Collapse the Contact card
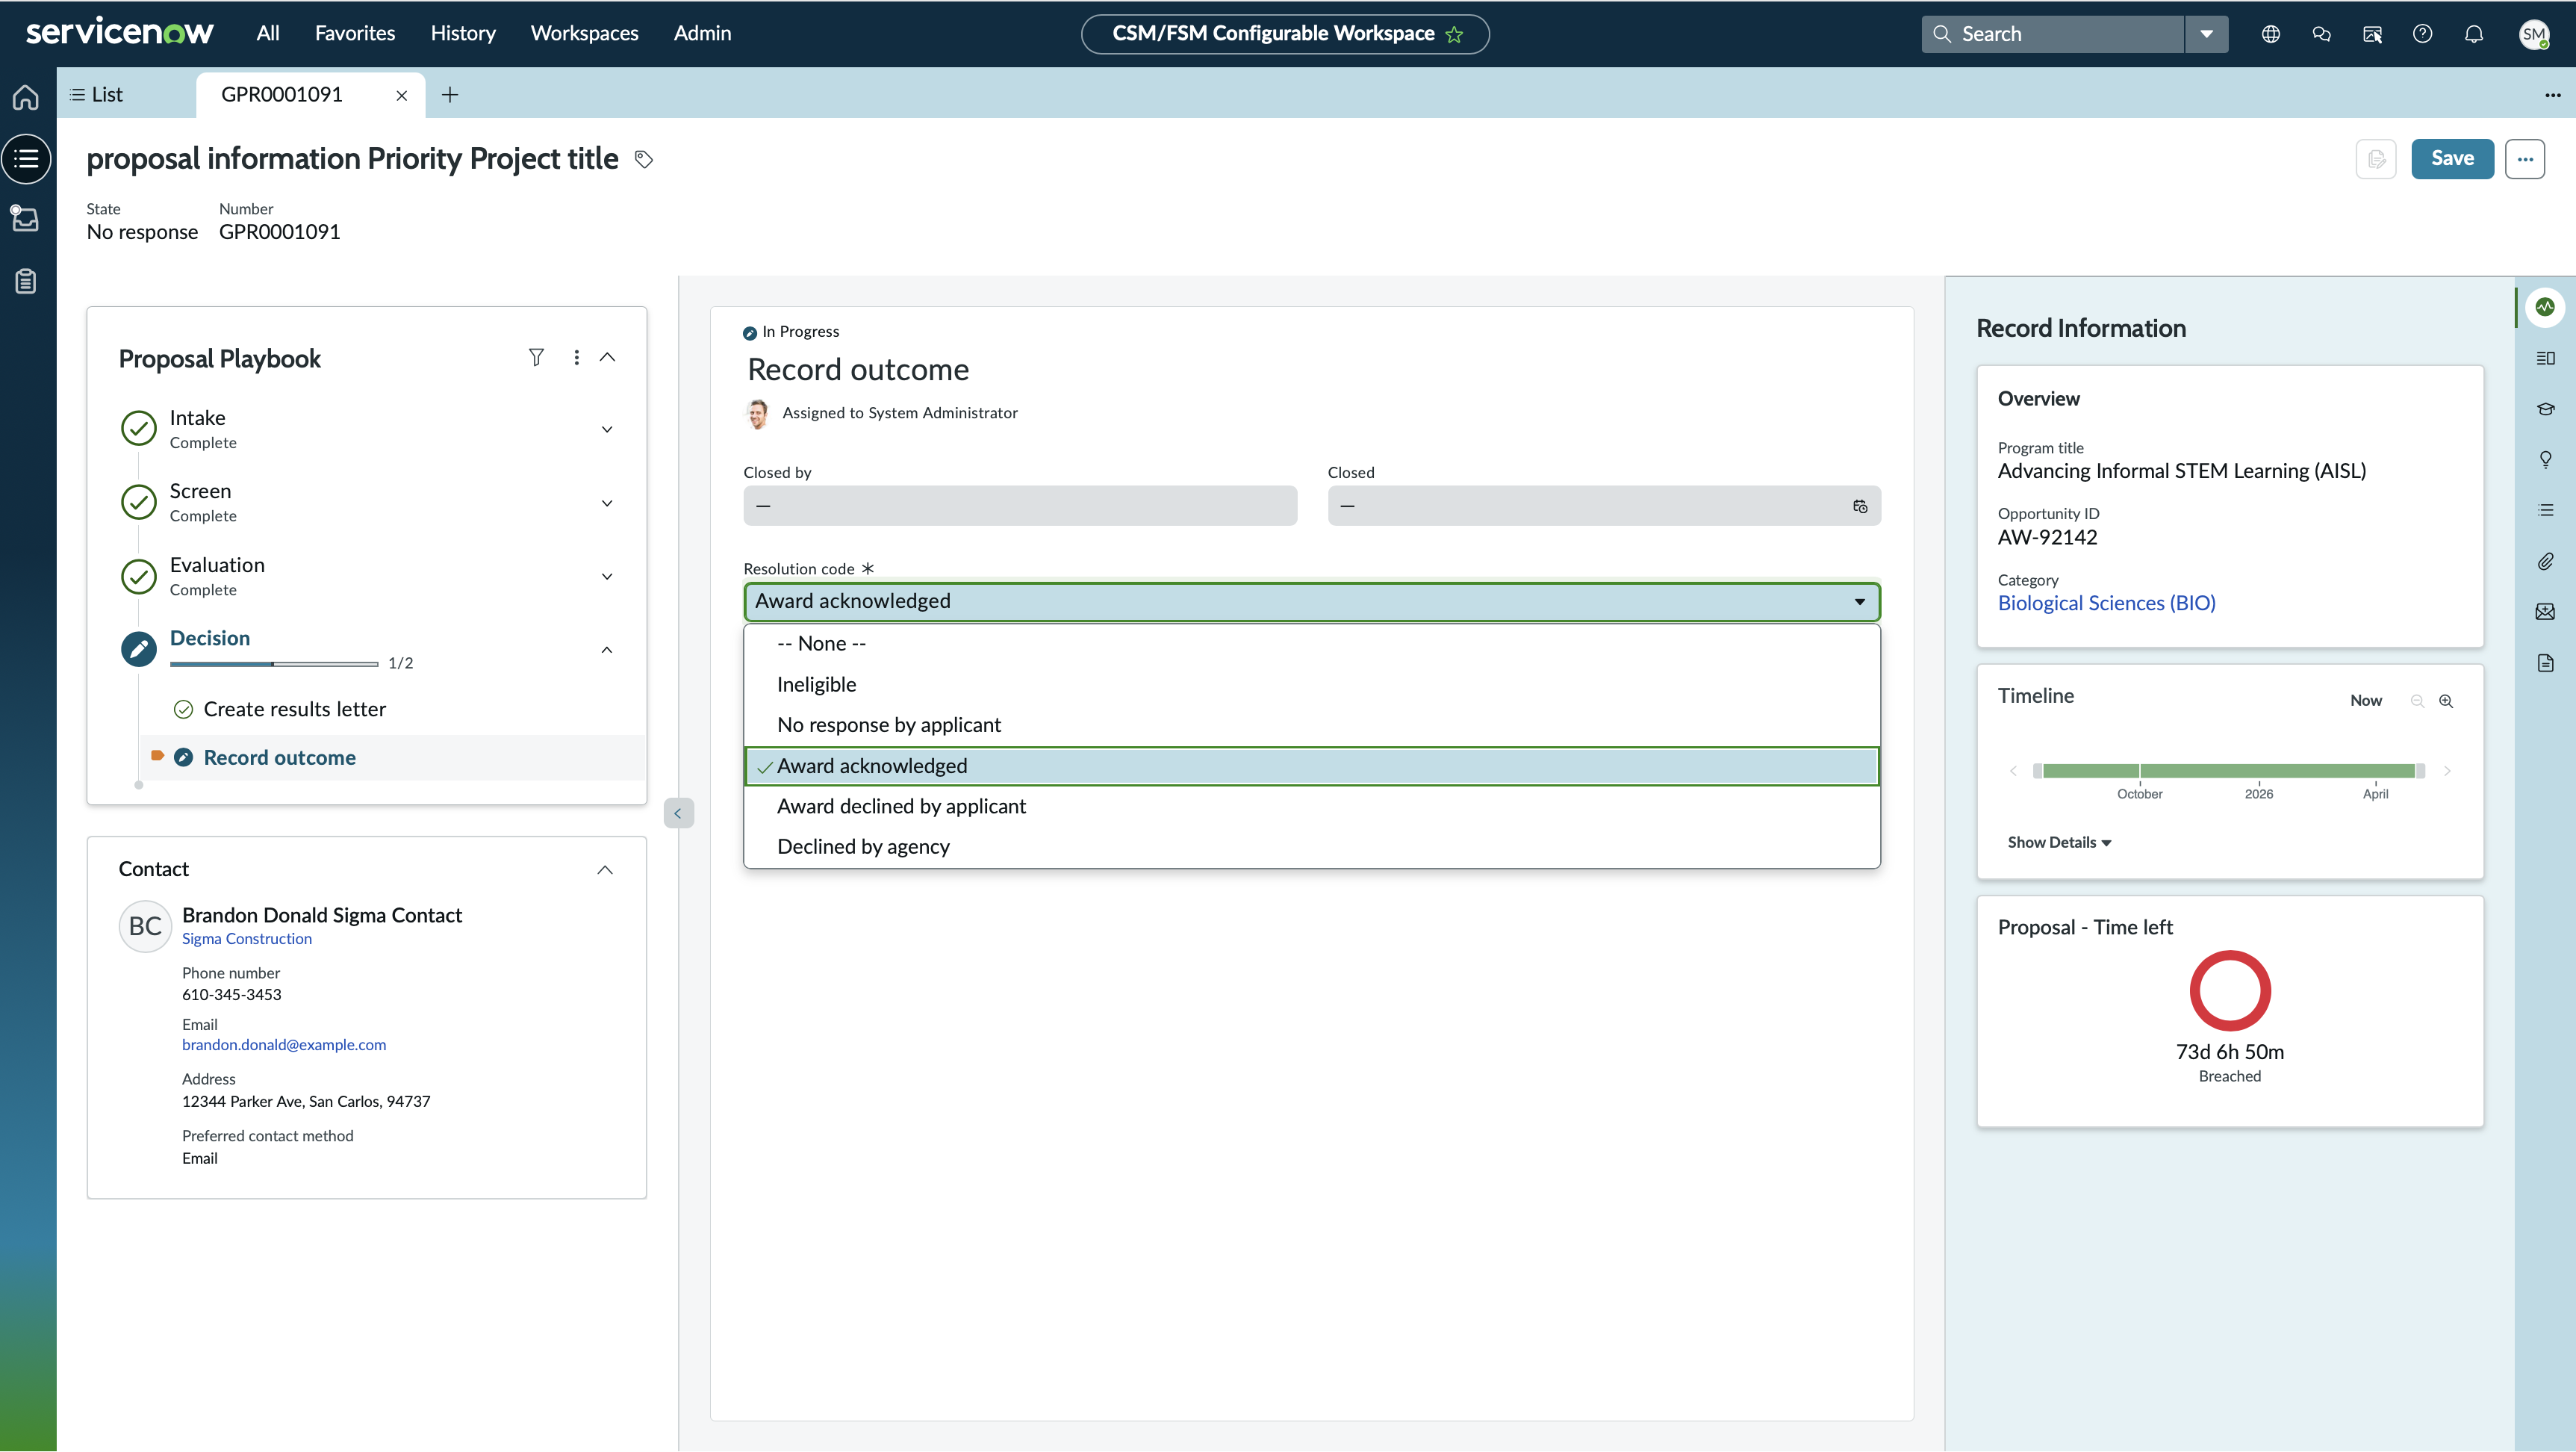Screen dimensions: 2576x1452 (x=604, y=870)
